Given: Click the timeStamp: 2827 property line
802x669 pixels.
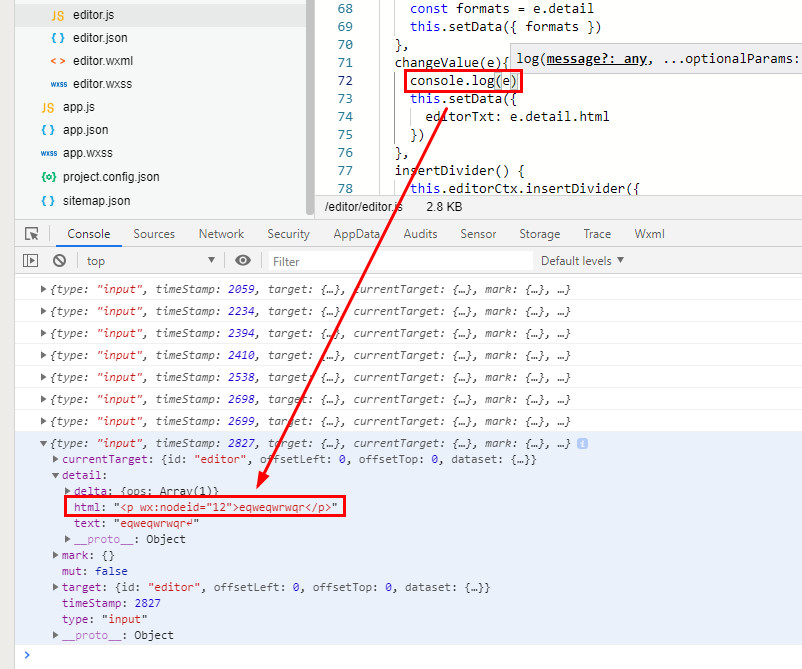Looking at the screenshot, I should [111, 604].
